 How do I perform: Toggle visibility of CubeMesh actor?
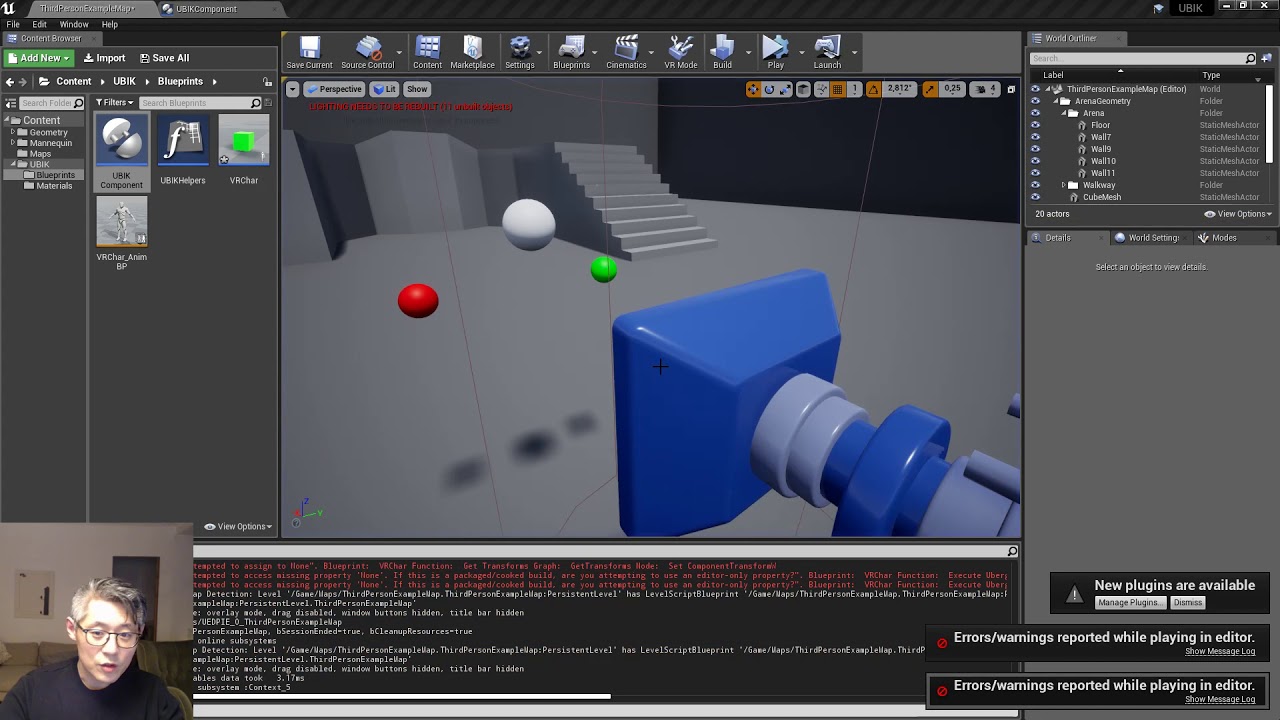point(1035,197)
